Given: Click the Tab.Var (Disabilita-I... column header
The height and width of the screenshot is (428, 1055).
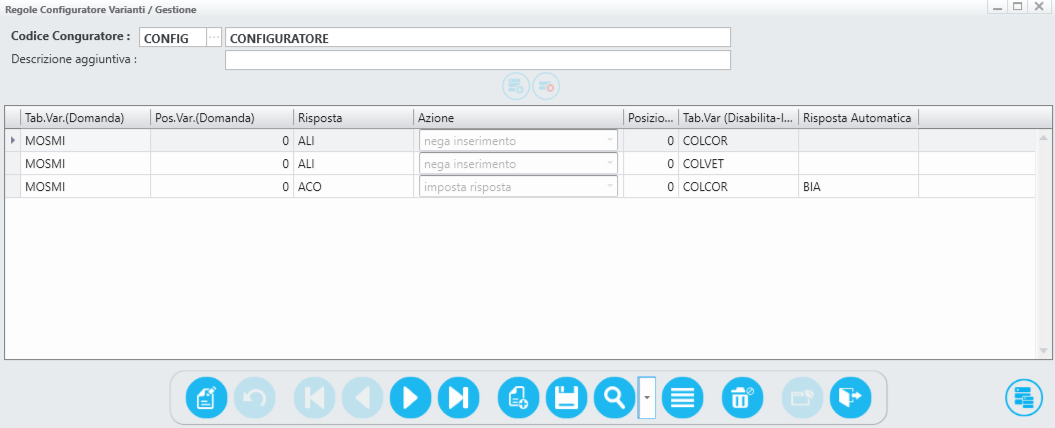Looking at the screenshot, I should point(738,118).
